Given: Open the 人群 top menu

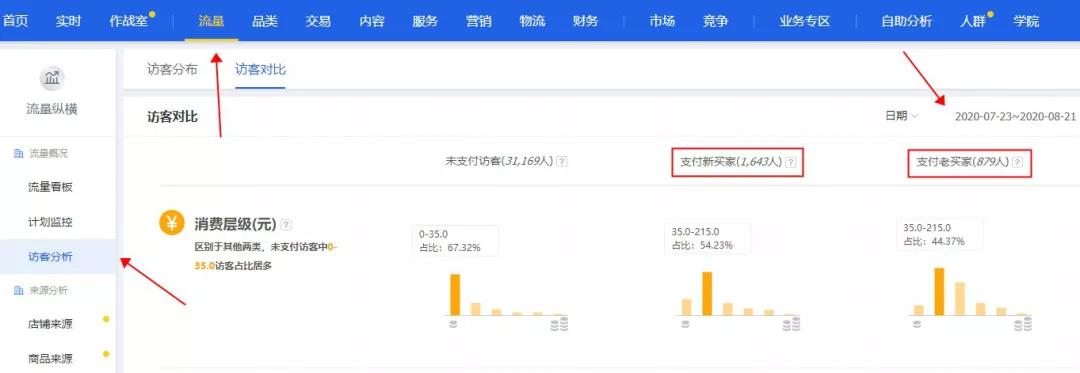Looking at the screenshot, I should coord(973,21).
